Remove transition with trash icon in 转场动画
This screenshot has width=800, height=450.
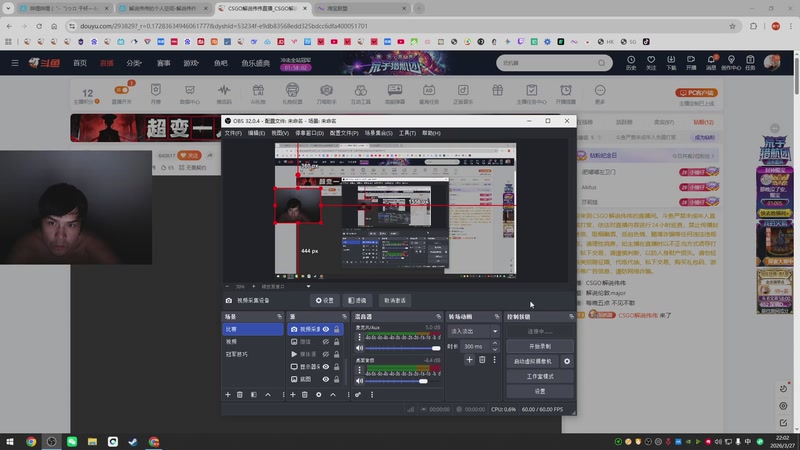482,360
